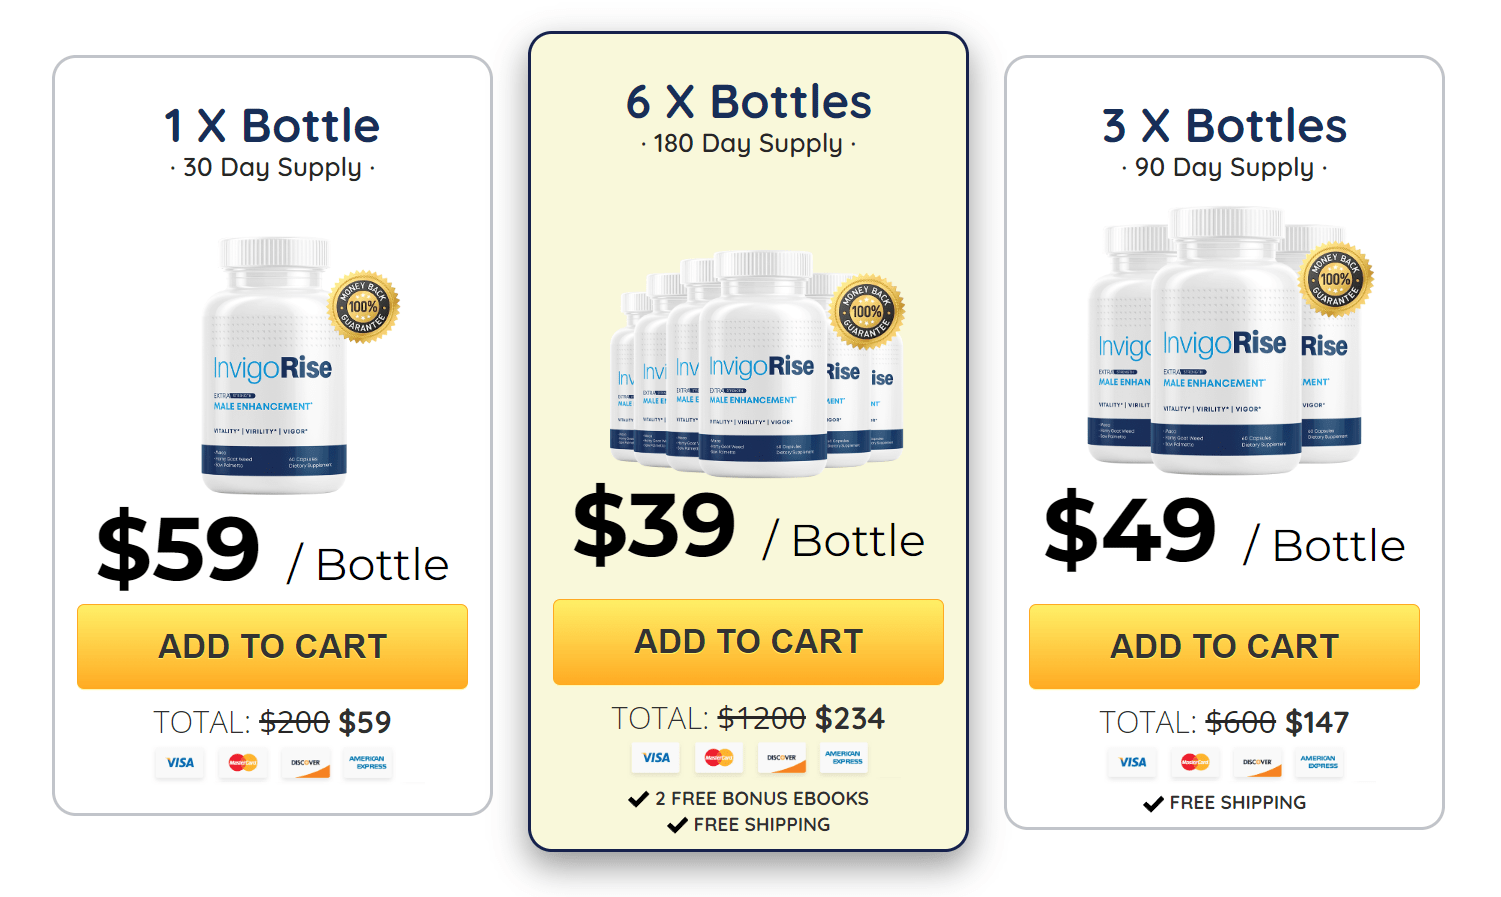Select the 6 X Bottles package heading
The image size is (1501, 897).
748,102
